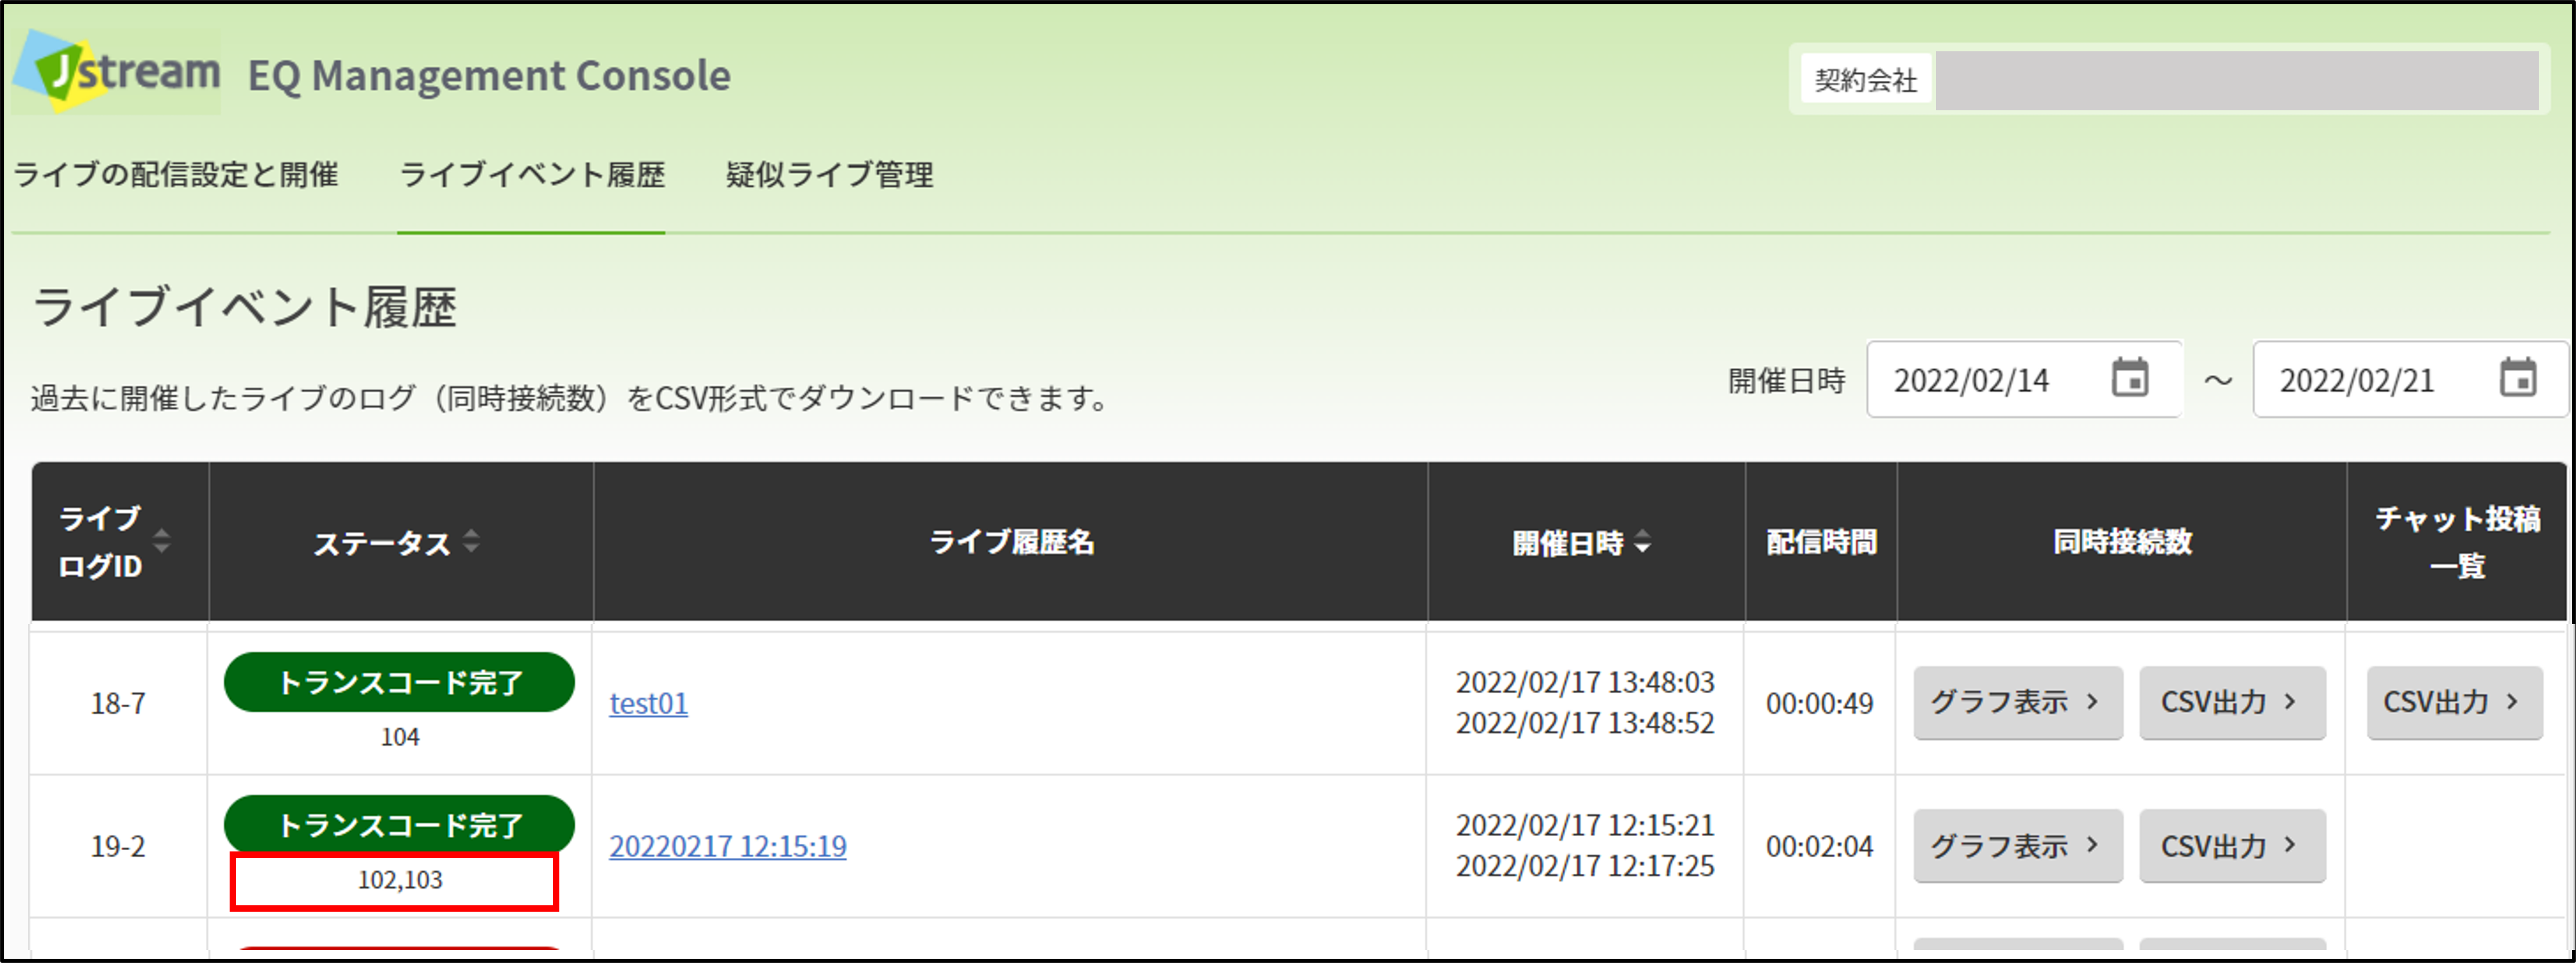Sort by ライブログID column arrows

coord(161,541)
